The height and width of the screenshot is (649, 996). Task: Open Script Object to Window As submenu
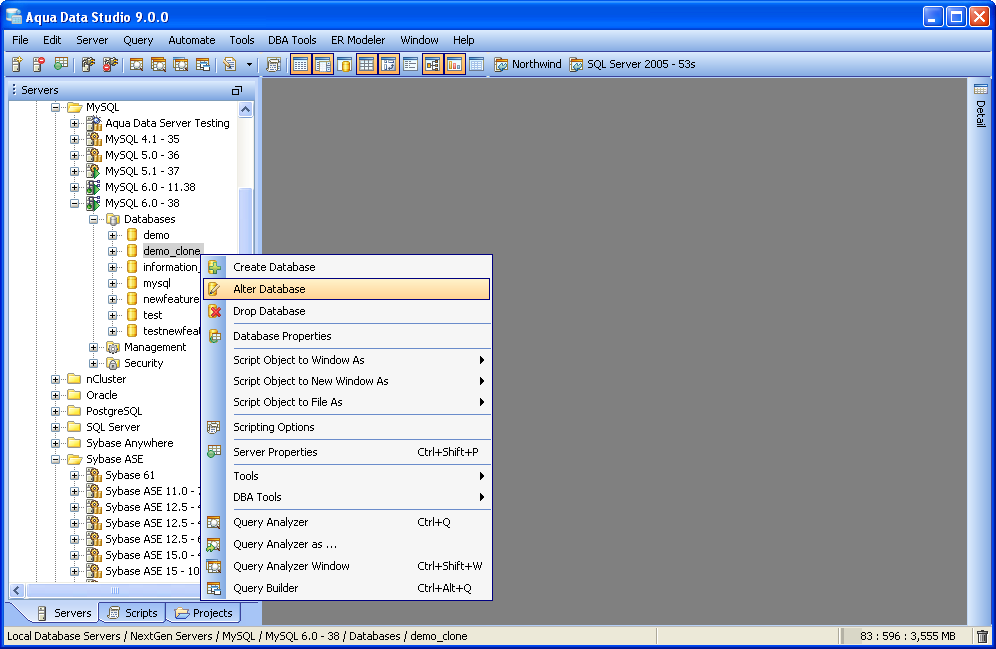[x=347, y=360]
